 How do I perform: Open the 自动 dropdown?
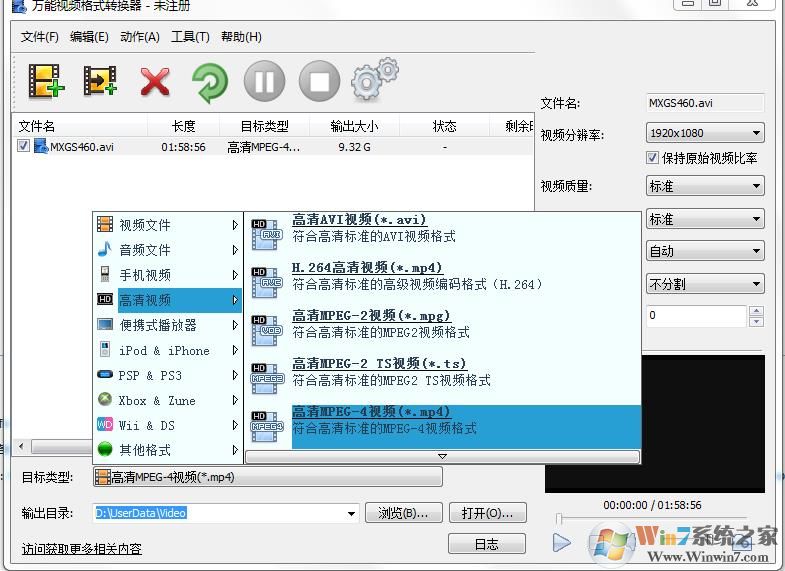705,251
